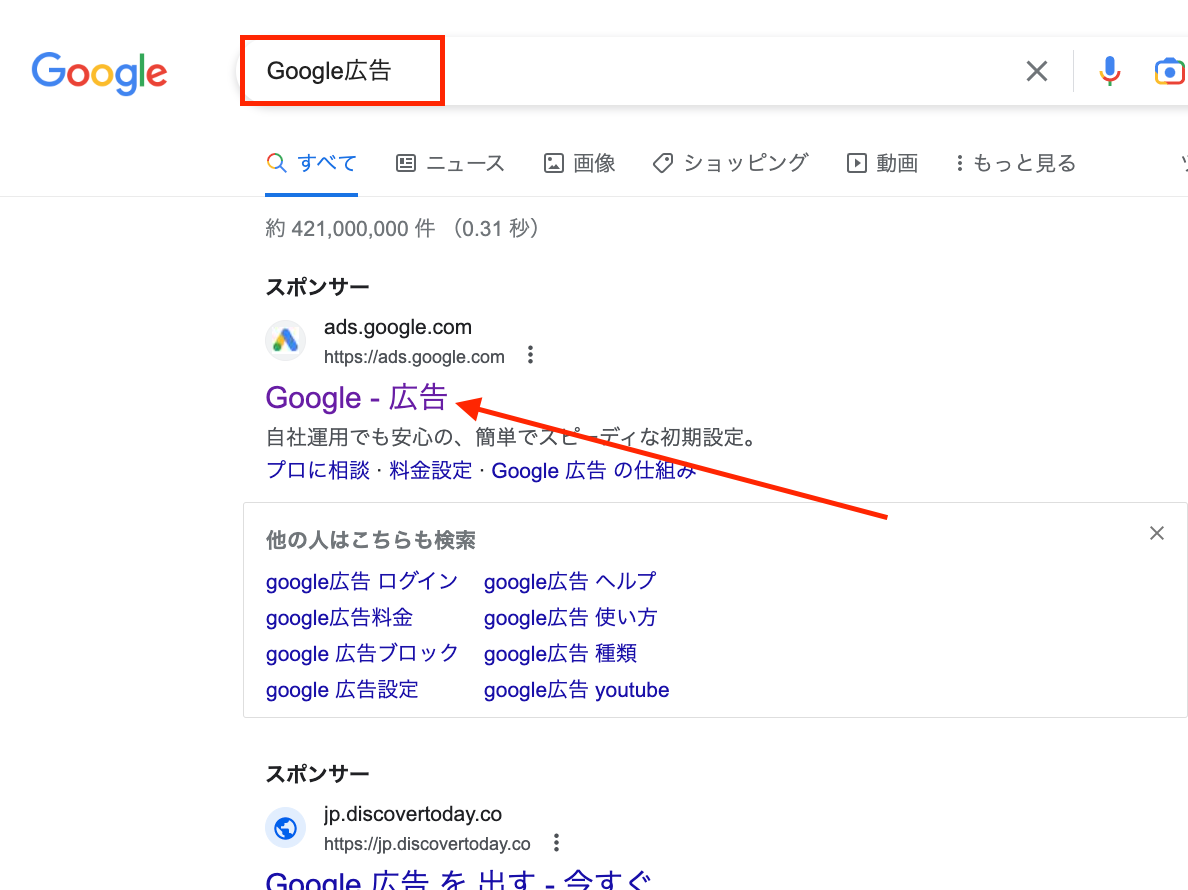Viewport: 1188px width, 890px height.
Task: Click the google広告 youtube suggestion
Action: [x=576, y=690]
